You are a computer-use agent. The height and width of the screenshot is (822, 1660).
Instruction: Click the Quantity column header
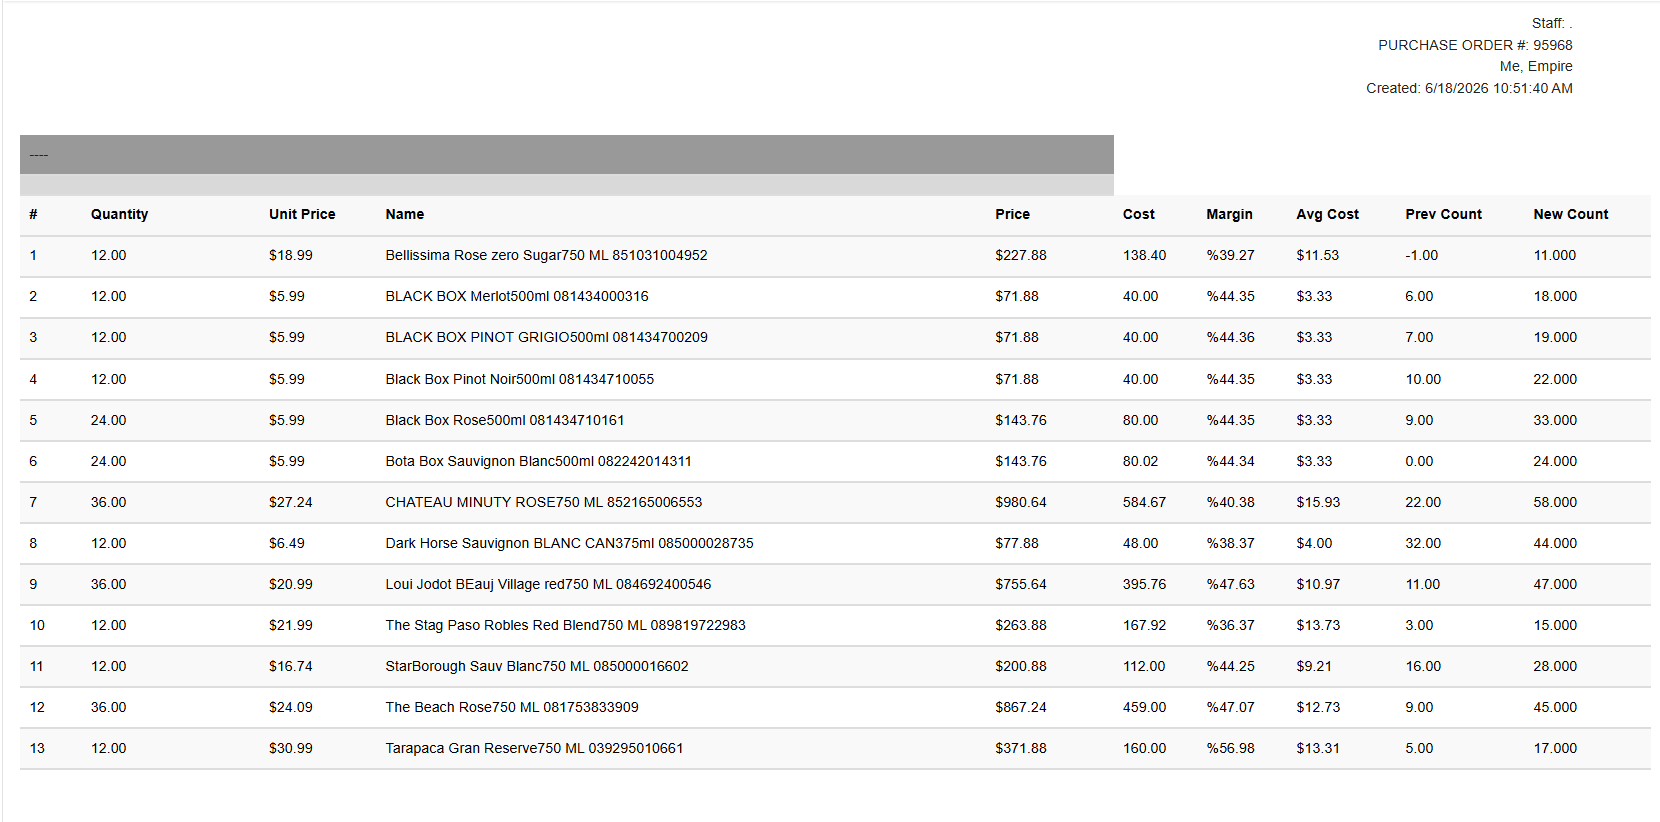point(119,214)
